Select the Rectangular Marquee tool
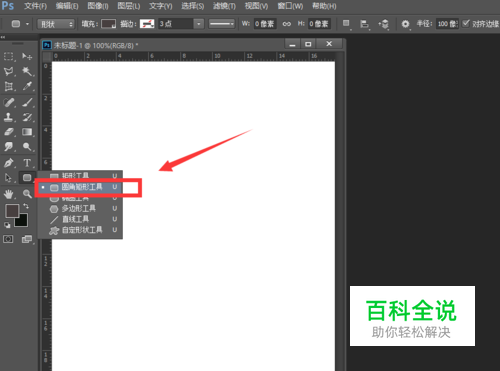This screenshot has height=371, width=500. 9,56
